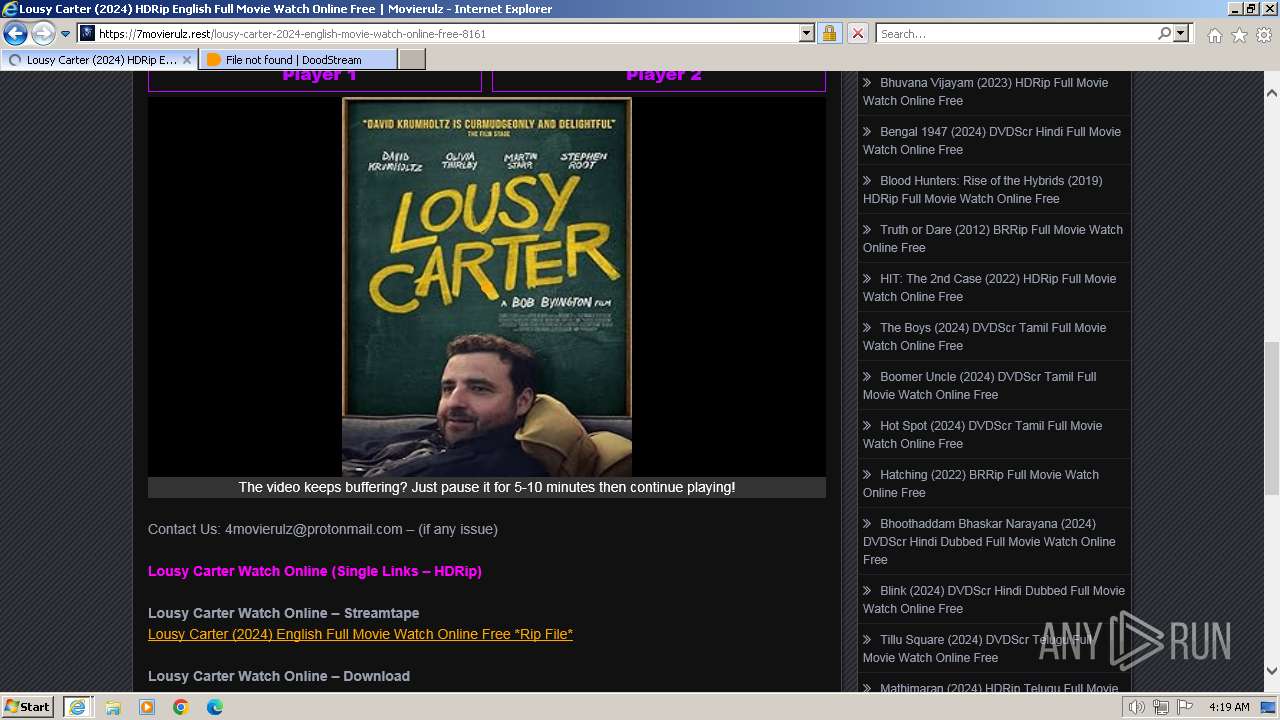Open Action Center flag tray icon
1280x720 pixels.
1185,707
